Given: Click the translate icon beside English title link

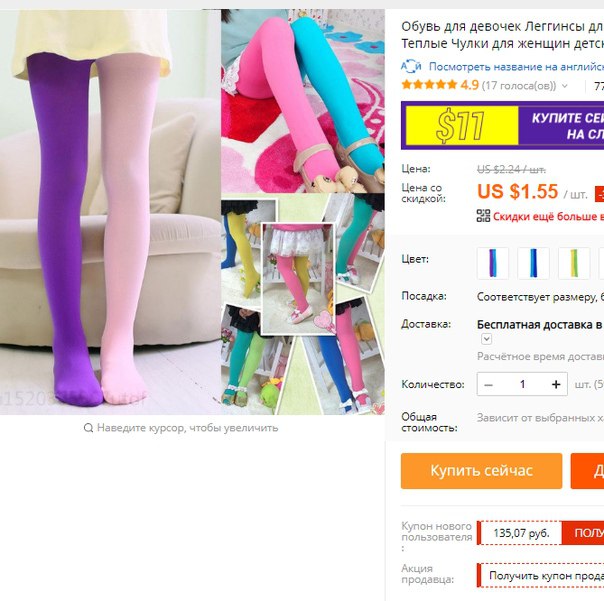Looking at the screenshot, I should [x=411, y=67].
